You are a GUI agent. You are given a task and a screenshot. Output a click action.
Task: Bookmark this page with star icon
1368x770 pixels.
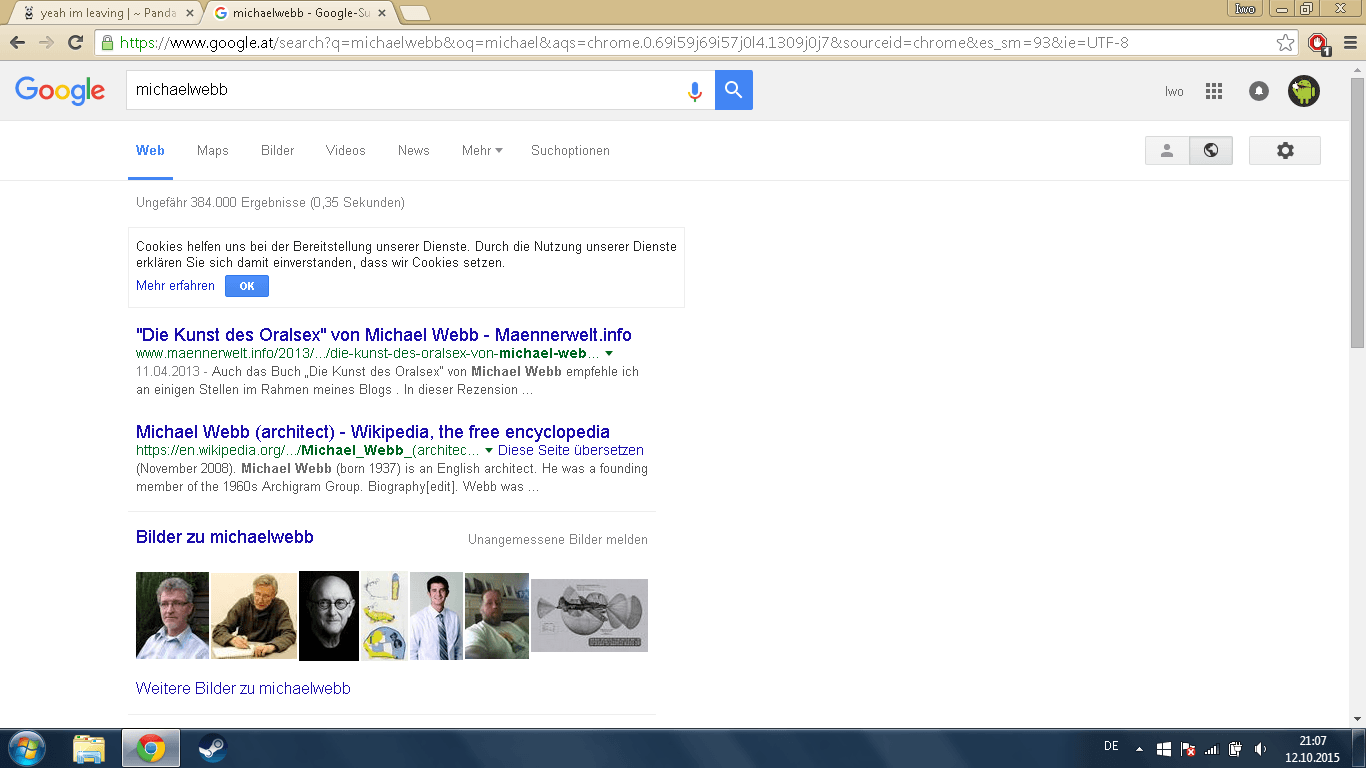[1286, 43]
